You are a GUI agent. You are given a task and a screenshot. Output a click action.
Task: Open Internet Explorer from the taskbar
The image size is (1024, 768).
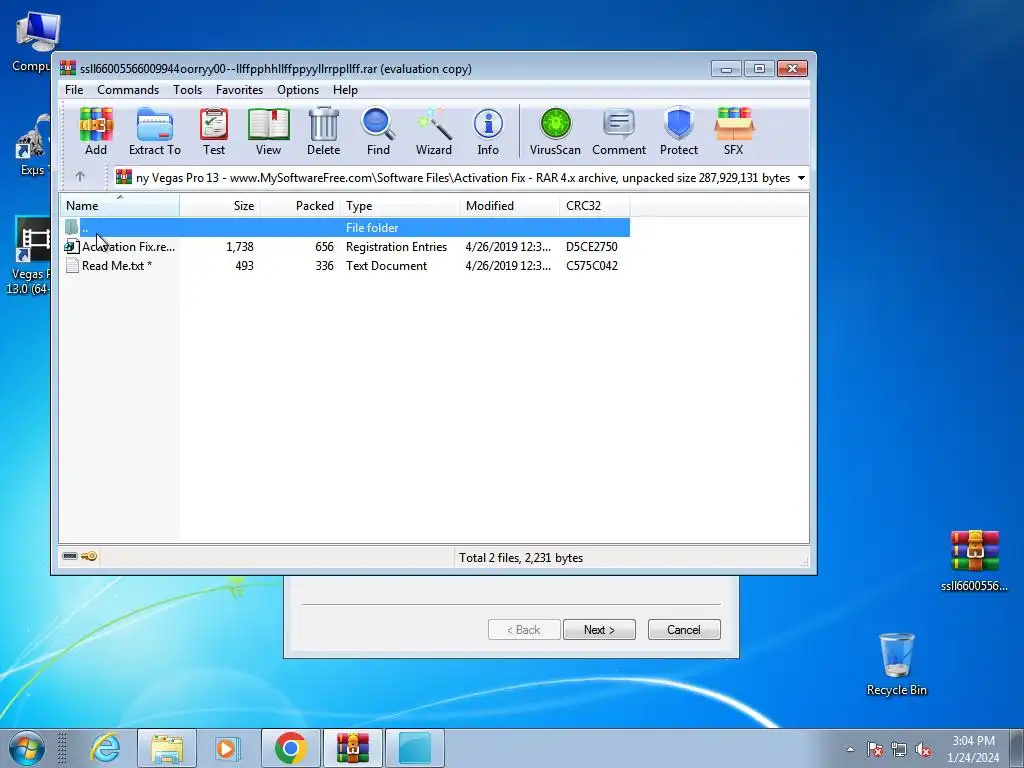click(x=105, y=748)
